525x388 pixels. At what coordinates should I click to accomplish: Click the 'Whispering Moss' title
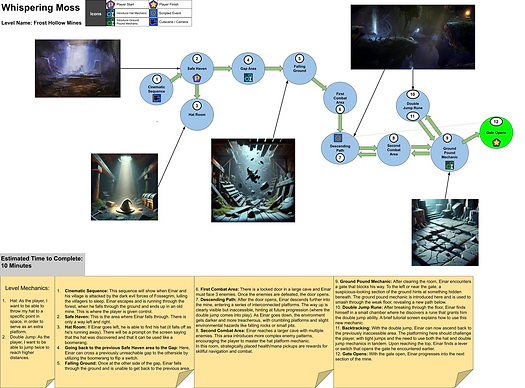[41, 8]
